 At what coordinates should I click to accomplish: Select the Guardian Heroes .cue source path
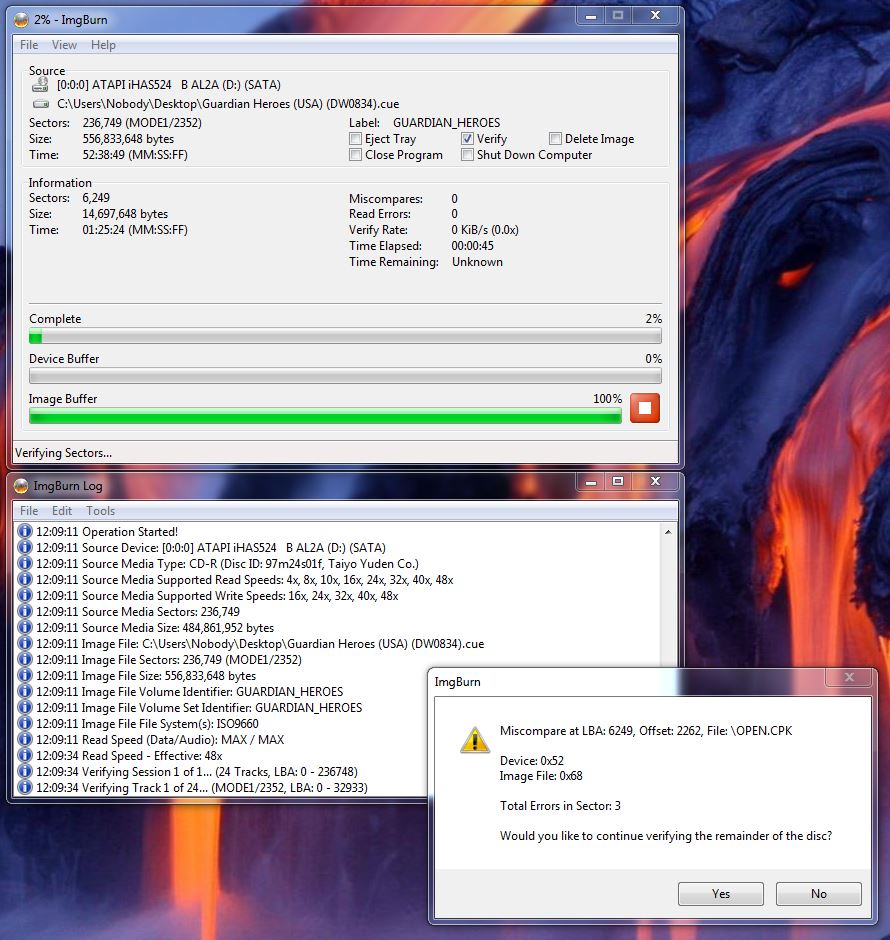pos(228,104)
